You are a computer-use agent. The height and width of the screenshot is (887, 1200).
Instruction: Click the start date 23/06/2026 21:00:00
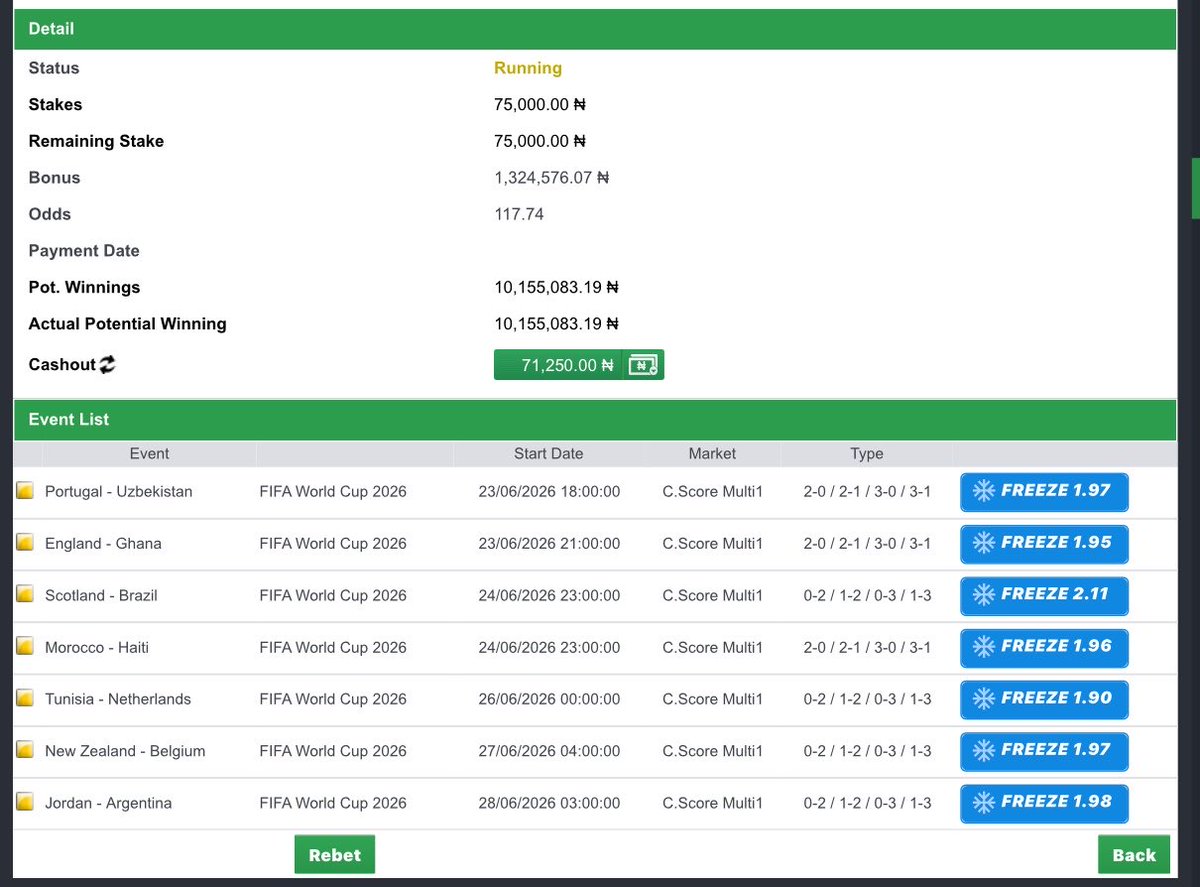coord(549,543)
